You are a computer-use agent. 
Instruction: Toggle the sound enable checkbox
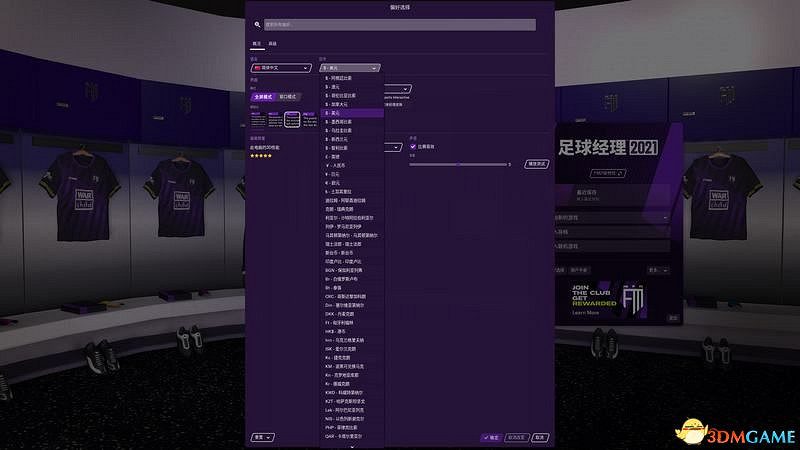[x=412, y=146]
